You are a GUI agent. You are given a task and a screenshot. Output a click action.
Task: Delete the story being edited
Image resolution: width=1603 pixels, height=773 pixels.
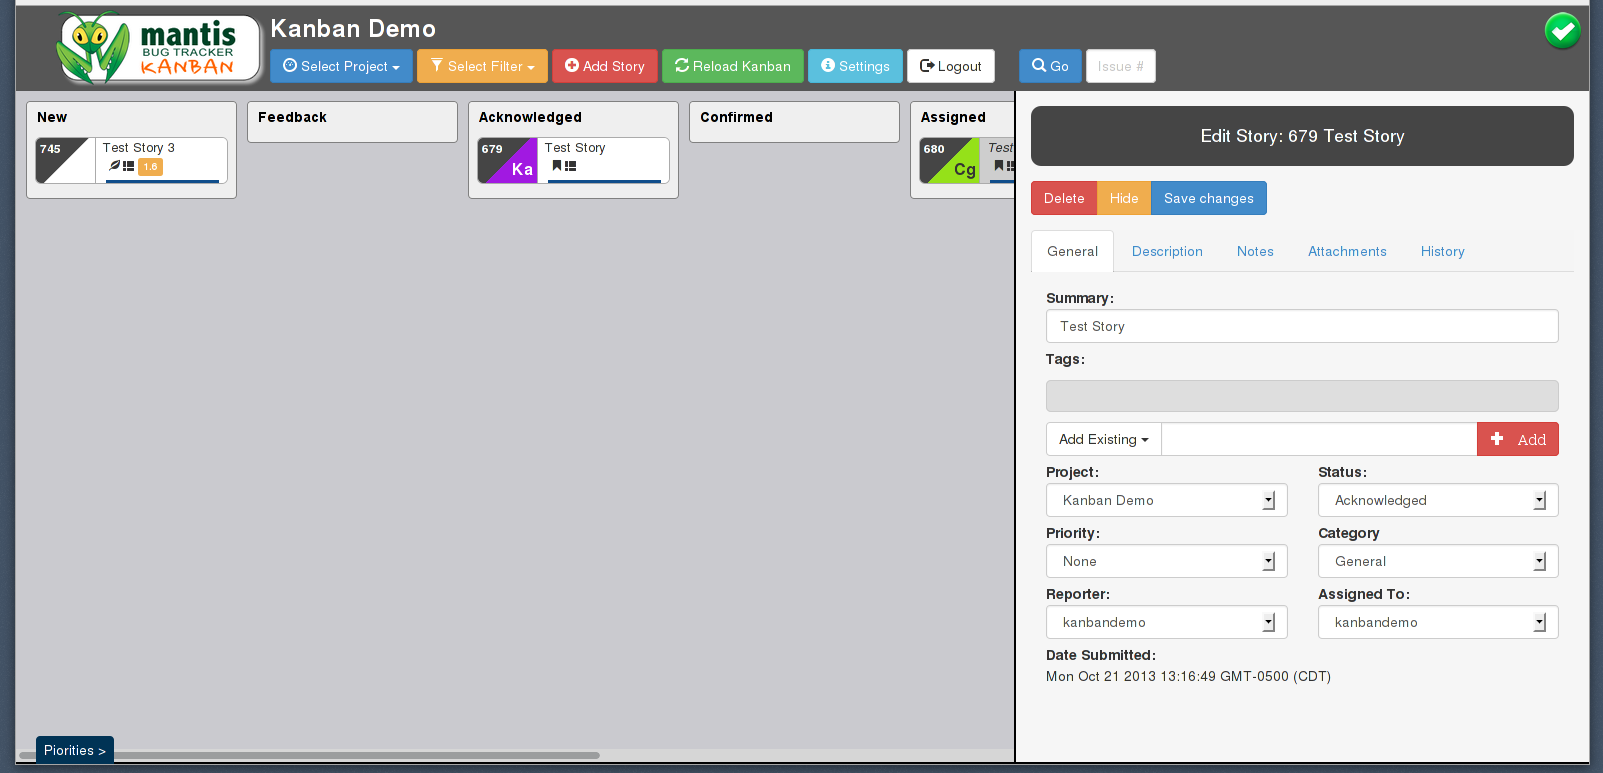coord(1064,198)
